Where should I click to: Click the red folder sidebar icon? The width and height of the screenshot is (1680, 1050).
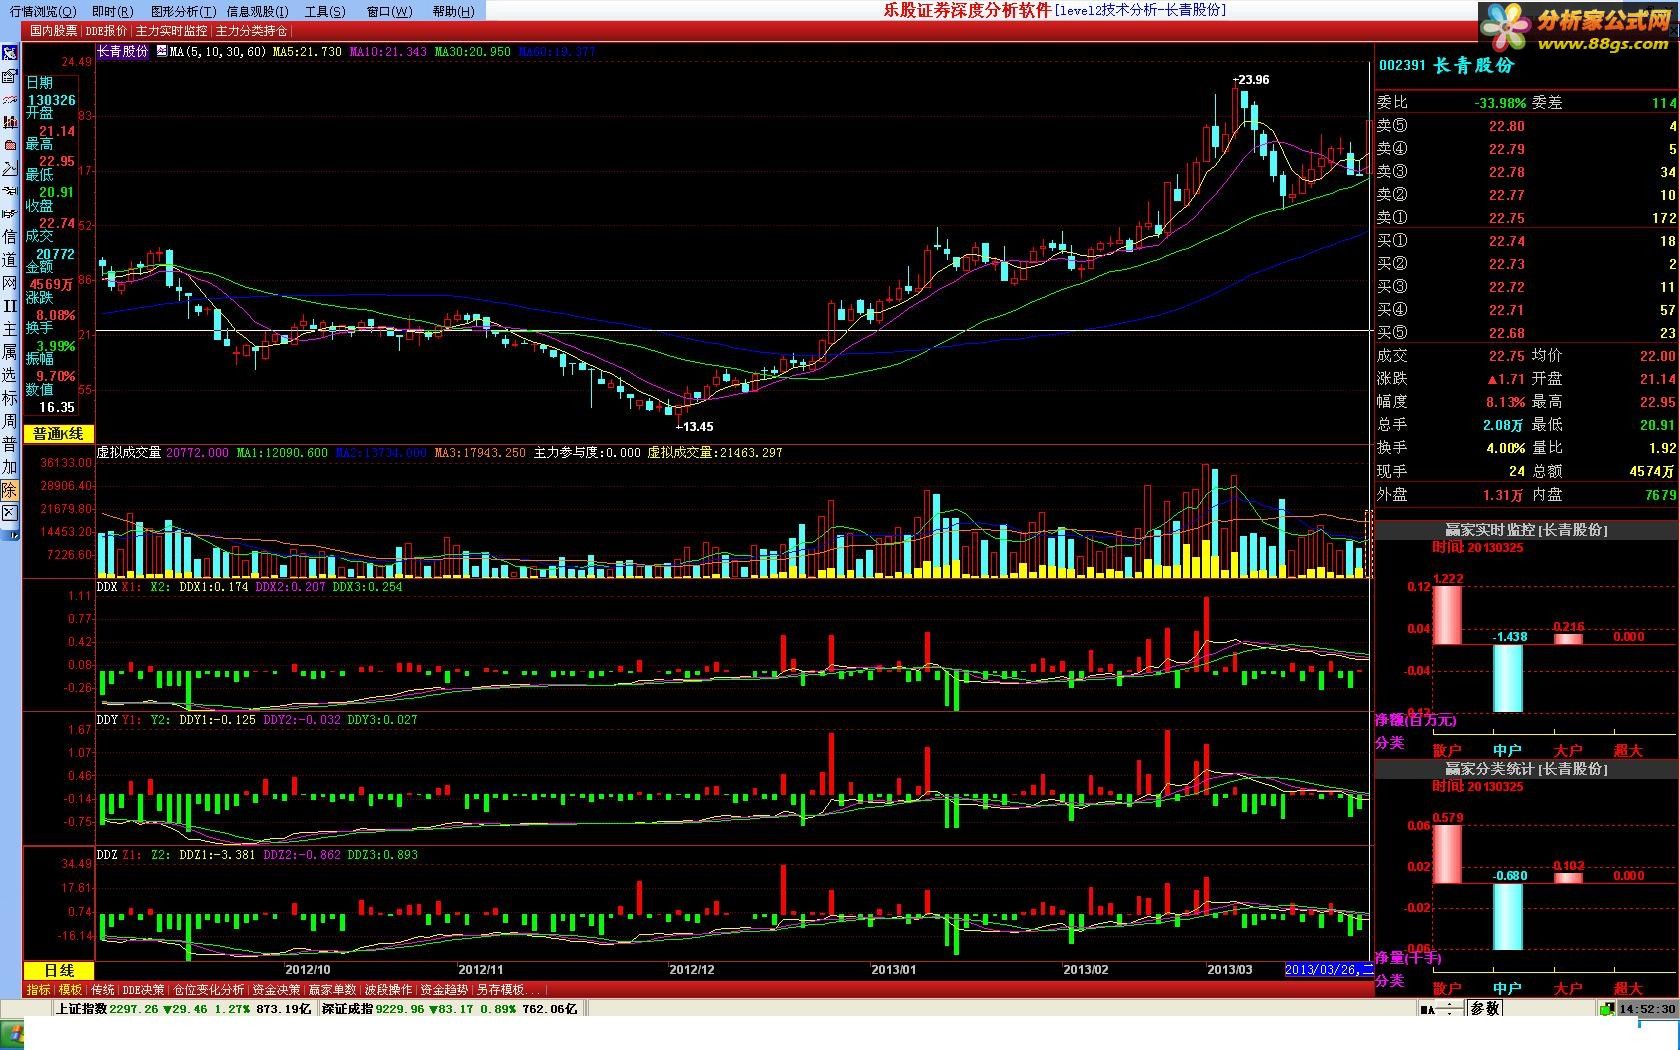coord(9,145)
